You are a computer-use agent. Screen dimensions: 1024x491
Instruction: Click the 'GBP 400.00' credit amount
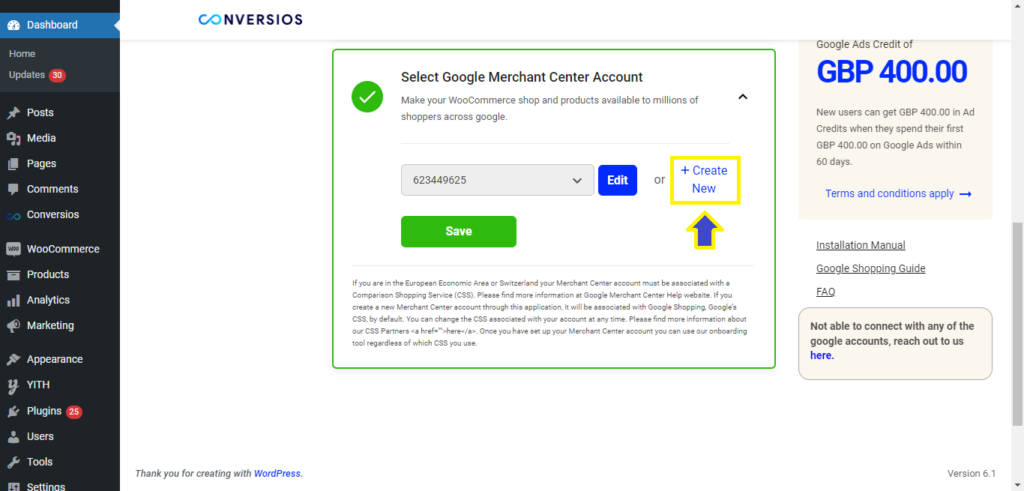click(891, 72)
